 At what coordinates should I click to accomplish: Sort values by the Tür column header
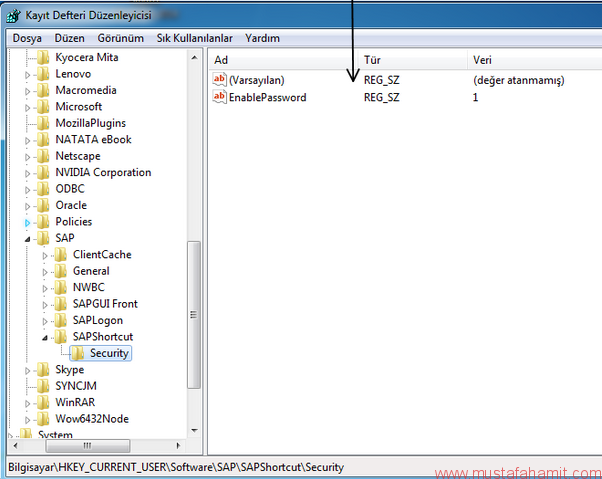(413, 60)
